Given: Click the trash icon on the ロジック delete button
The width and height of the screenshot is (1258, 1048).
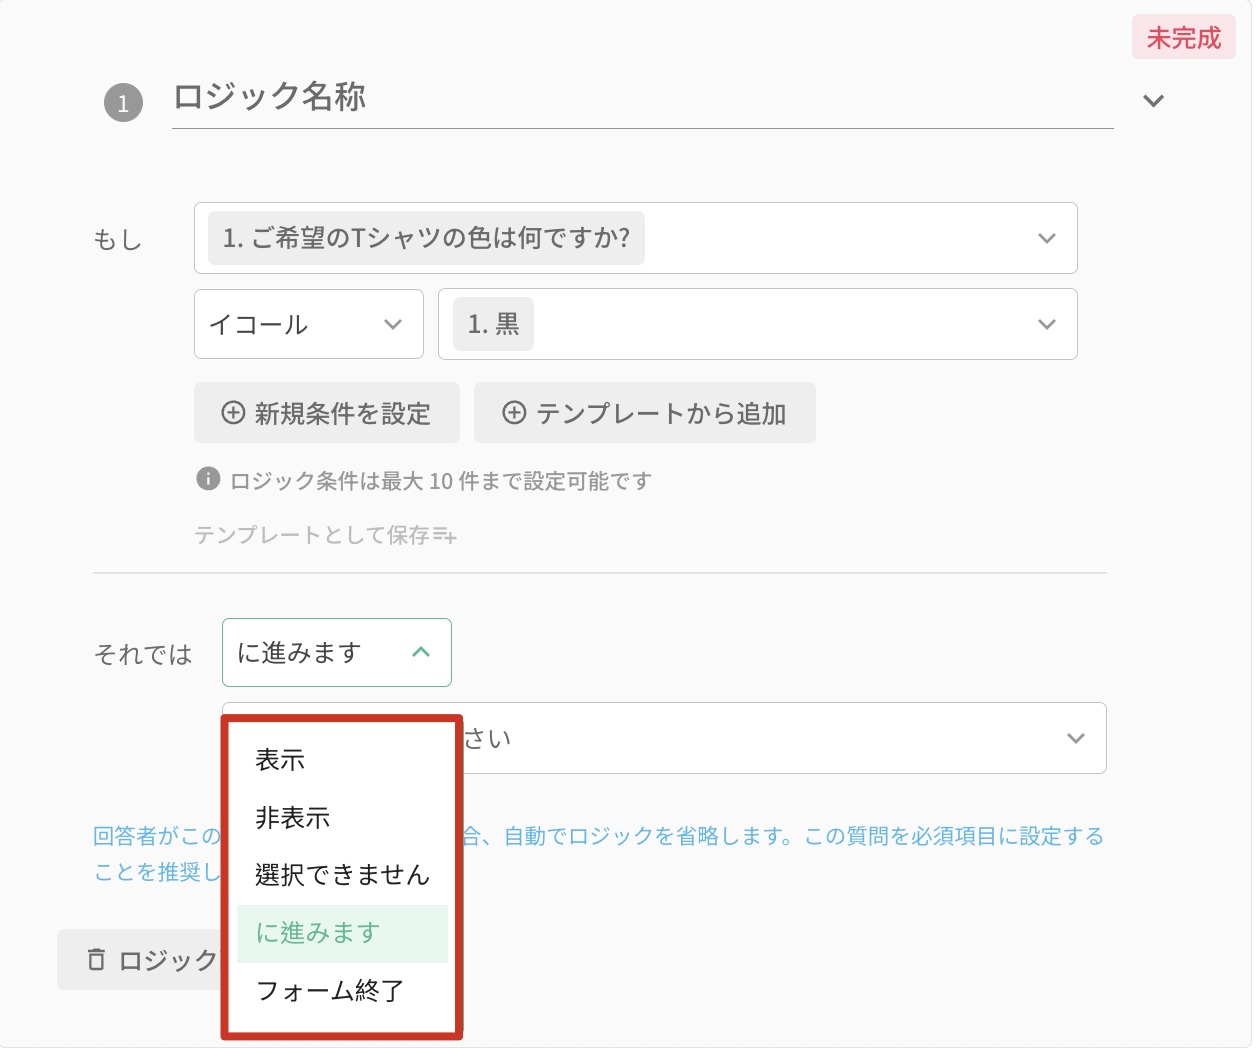Looking at the screenshot, I should 96,960.
